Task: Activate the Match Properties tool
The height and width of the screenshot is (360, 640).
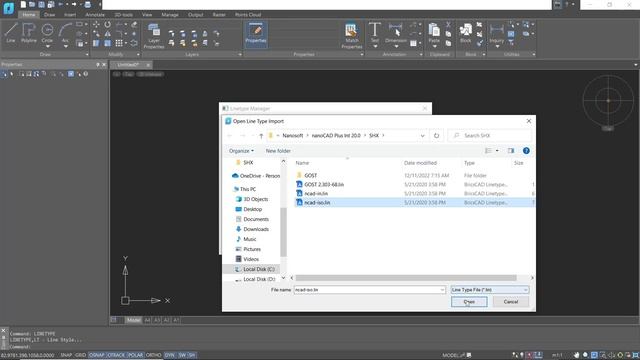Action: 351,36
